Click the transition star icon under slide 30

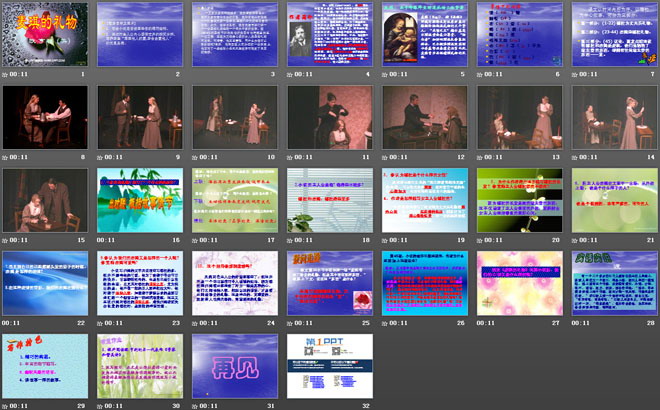pos(100,406)
